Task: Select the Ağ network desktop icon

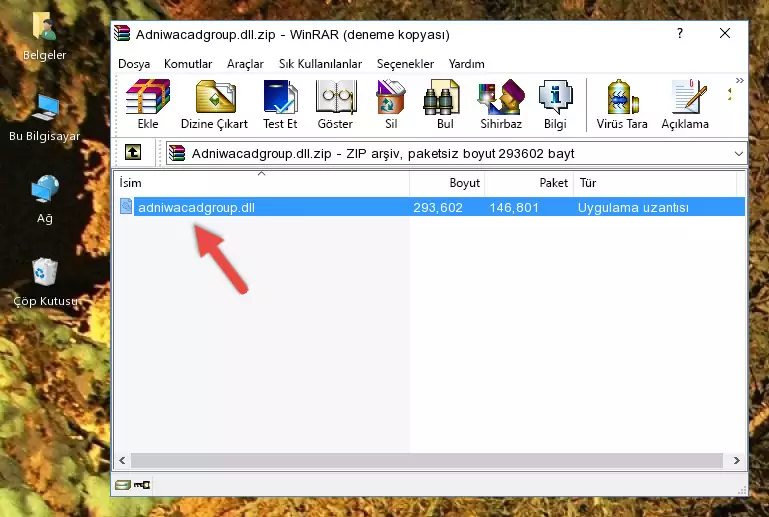Action: (x=45, y=200)
